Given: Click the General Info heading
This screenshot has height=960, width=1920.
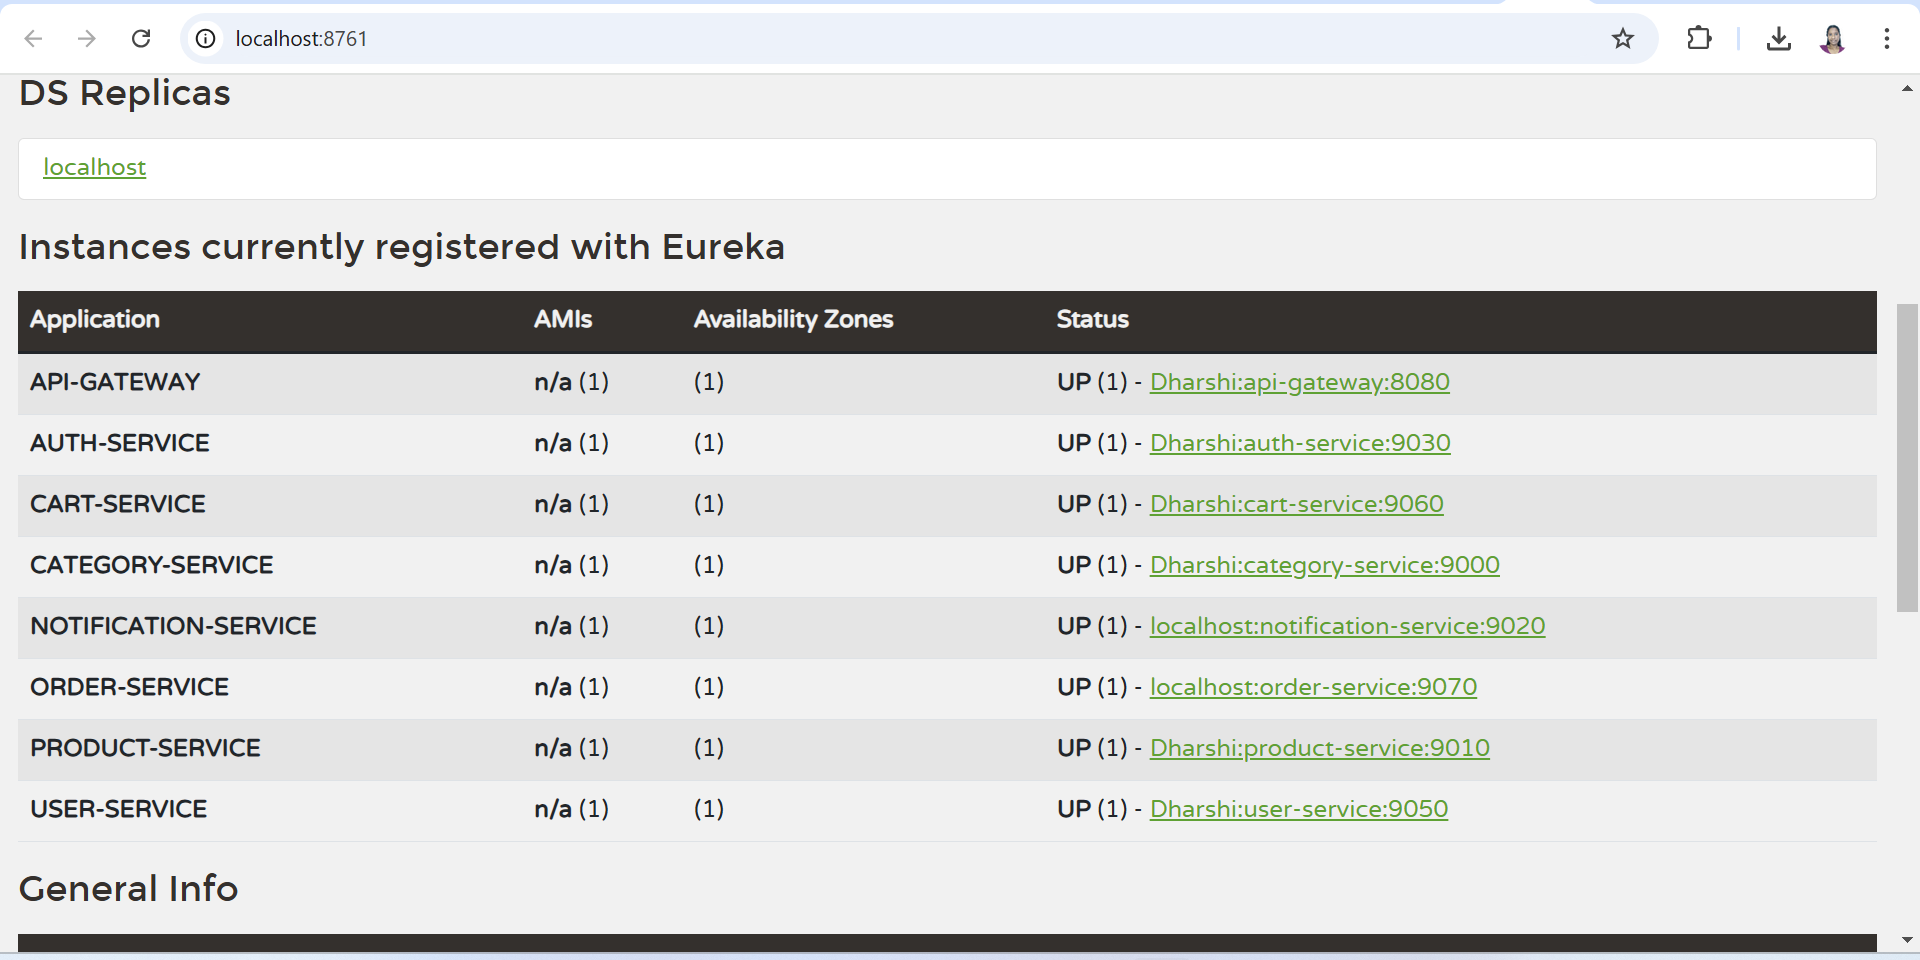Looking at the screenshot, I should pyautogui.click(x=129, y=889).
